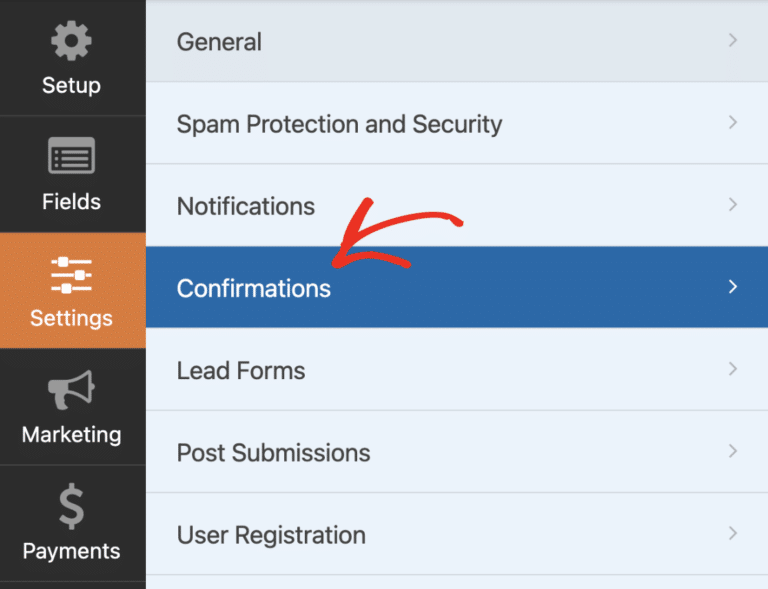The image size is (768, 589).
Task: Open General settings section
Action: 219,42
